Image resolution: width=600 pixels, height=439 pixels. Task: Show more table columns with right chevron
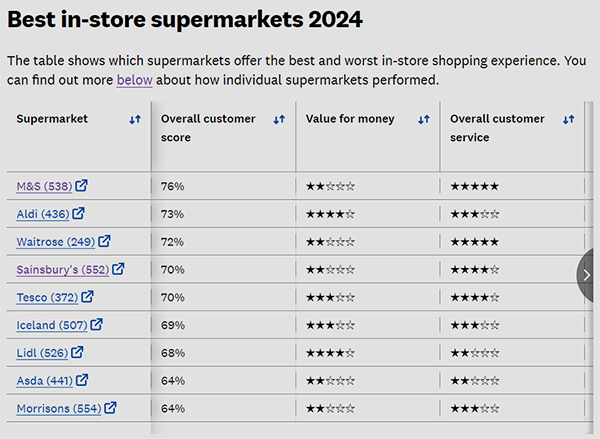(586, 275)
